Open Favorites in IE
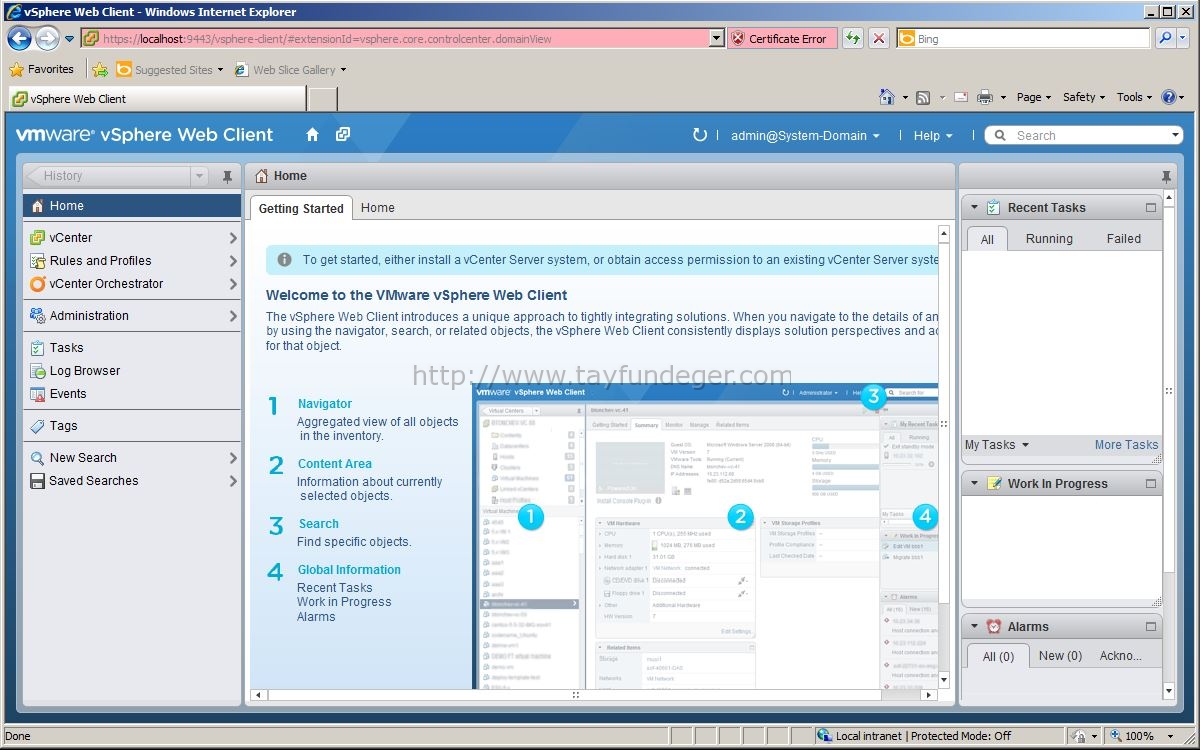 41,70
